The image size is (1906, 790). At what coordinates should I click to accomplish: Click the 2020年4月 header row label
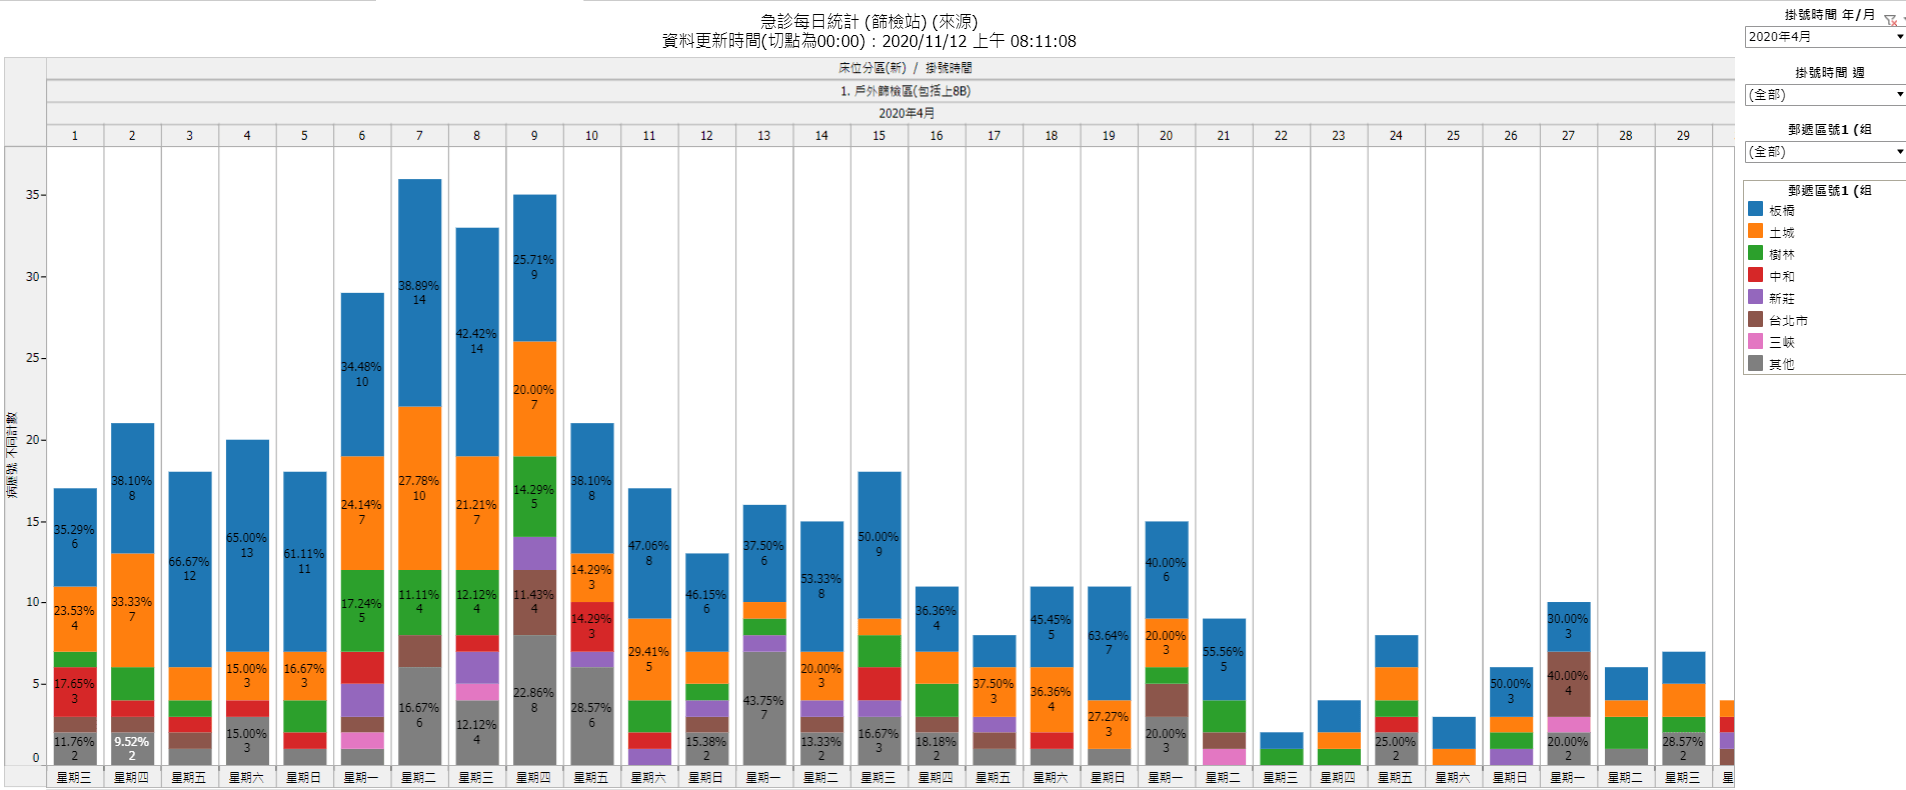tap(905, 113)
